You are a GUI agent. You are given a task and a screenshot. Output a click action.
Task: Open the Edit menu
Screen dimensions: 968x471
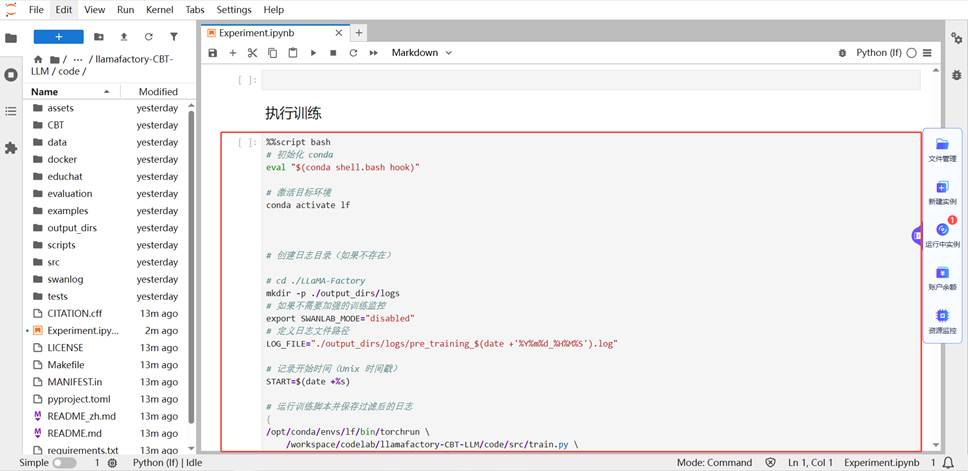tap(64, 10)
